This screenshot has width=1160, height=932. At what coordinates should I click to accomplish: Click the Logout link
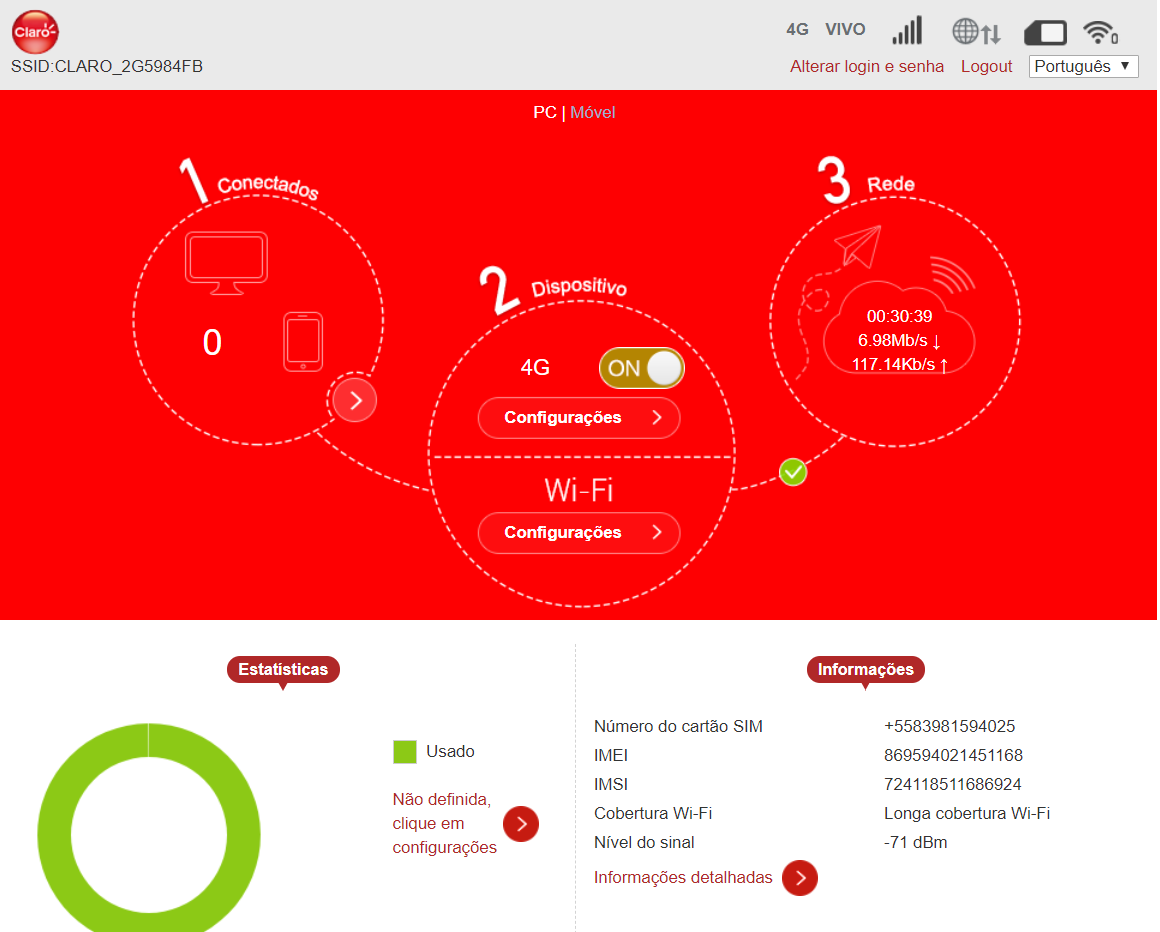pyautogui.click(x=986, y=67)
